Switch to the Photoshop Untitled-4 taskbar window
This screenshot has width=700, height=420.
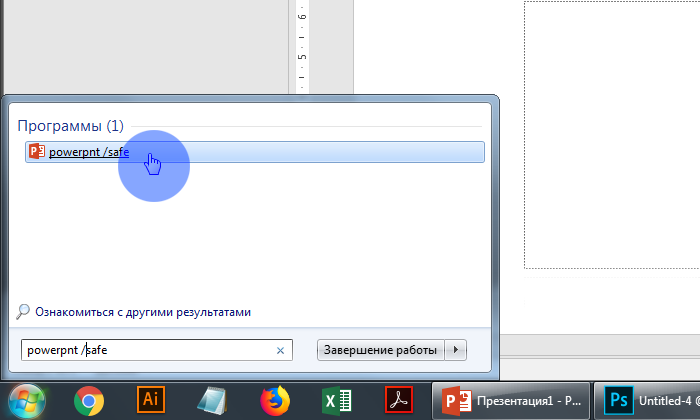(647, 401)
